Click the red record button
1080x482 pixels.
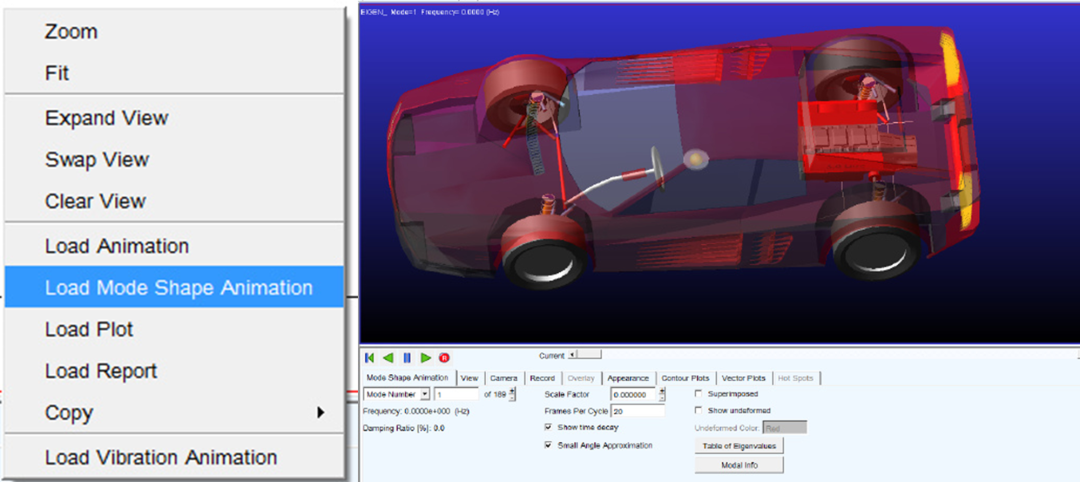(x=444, y=357)
